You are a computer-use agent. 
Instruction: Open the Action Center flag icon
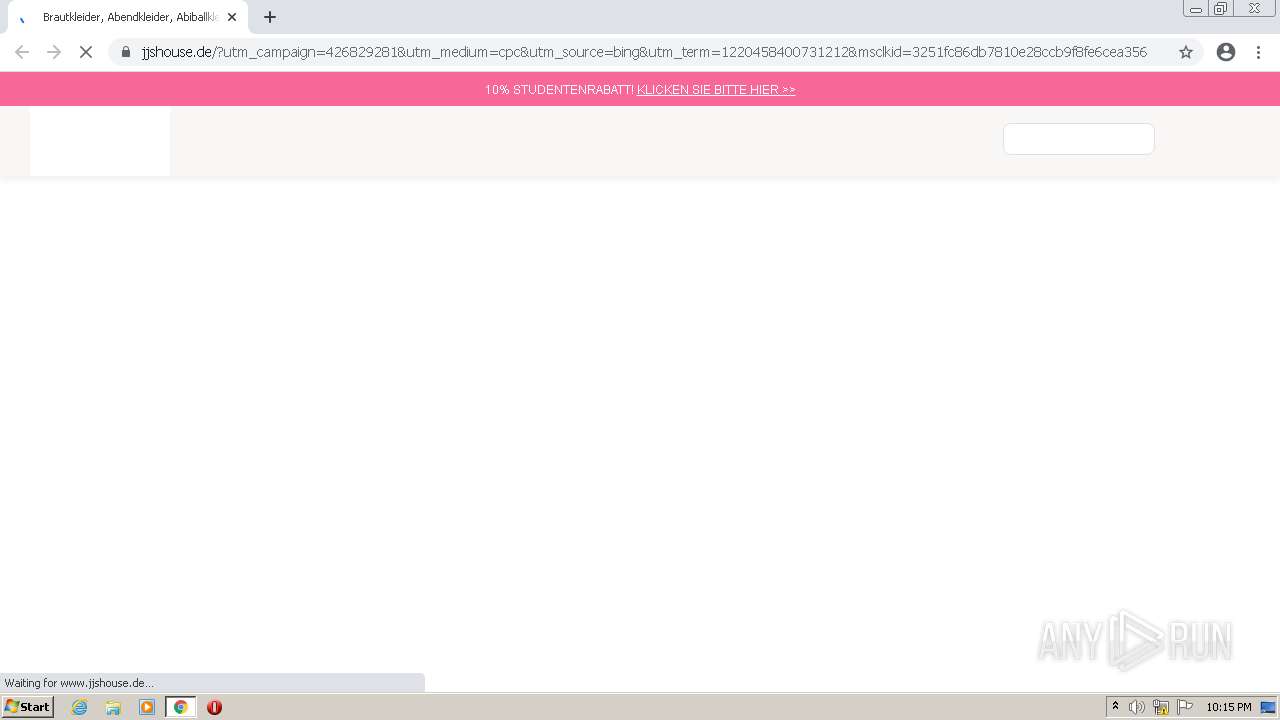click(x=1185, y=707)
